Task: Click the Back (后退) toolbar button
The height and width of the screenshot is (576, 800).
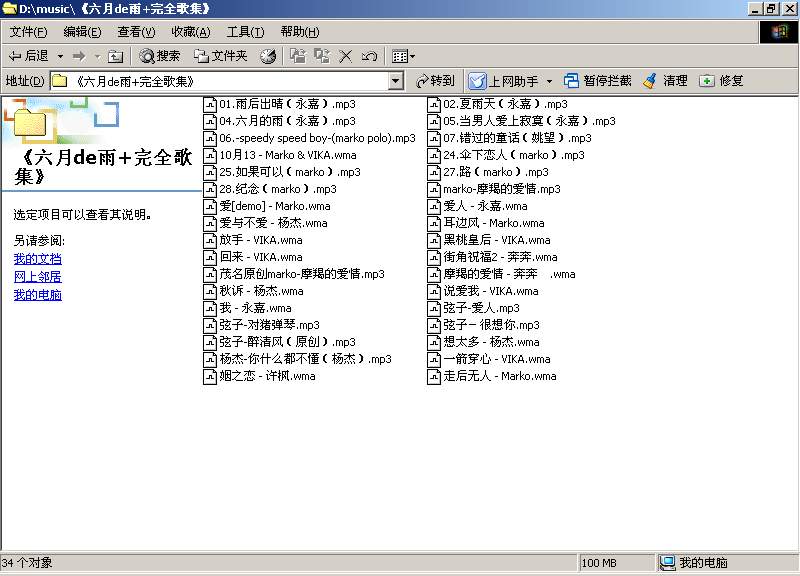Action: tap(29, 56)
